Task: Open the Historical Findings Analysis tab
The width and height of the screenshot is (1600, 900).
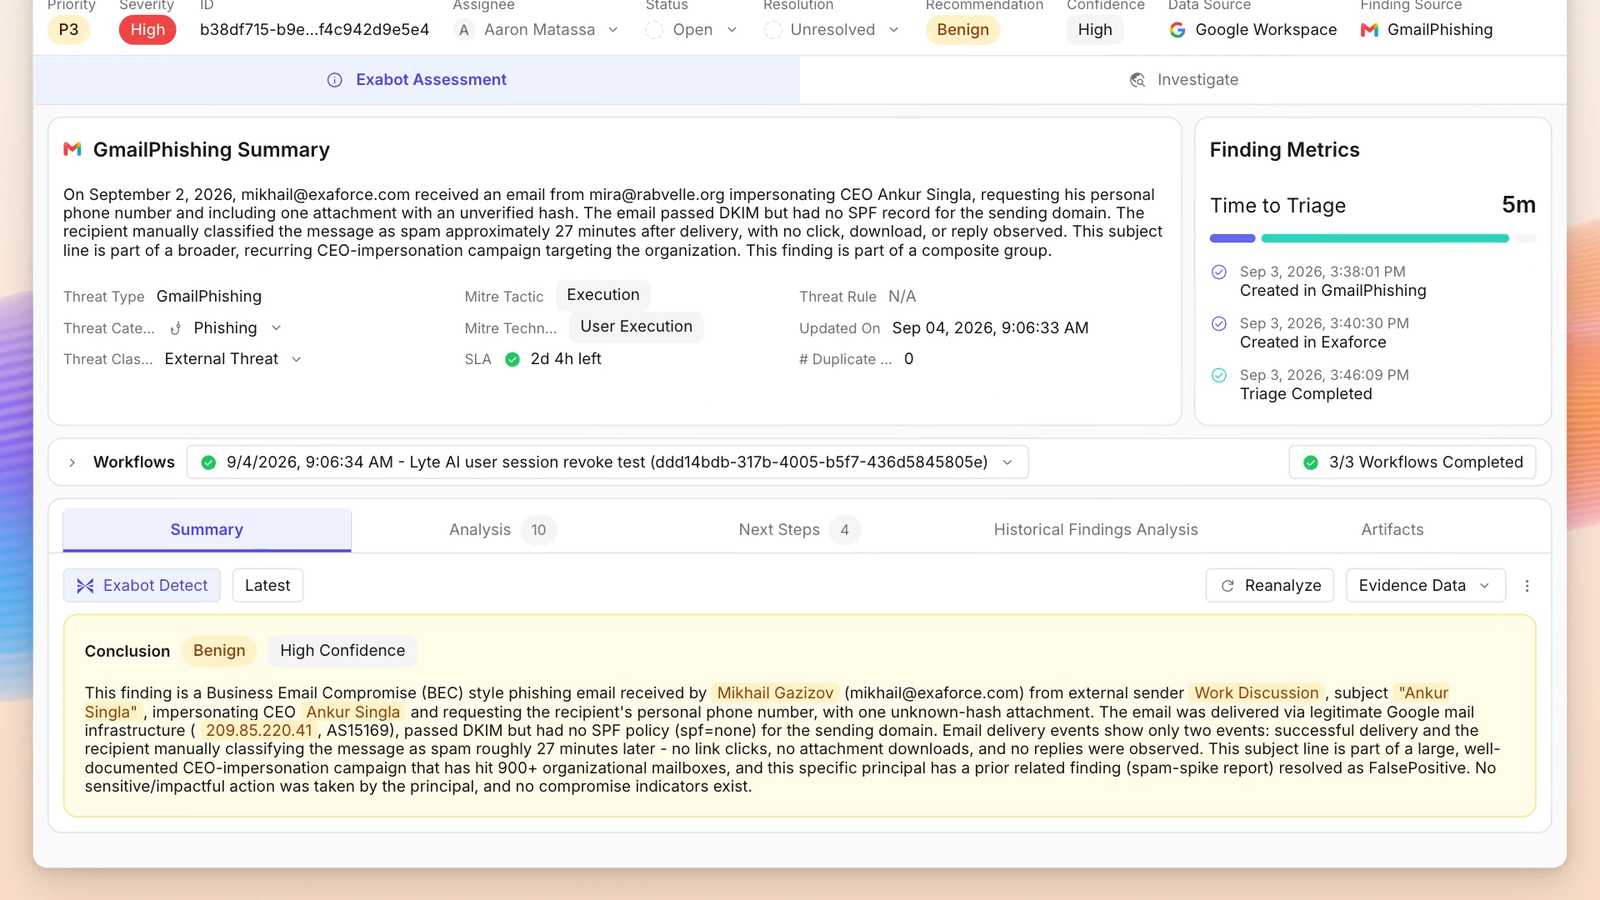Action: (1096, 530)
